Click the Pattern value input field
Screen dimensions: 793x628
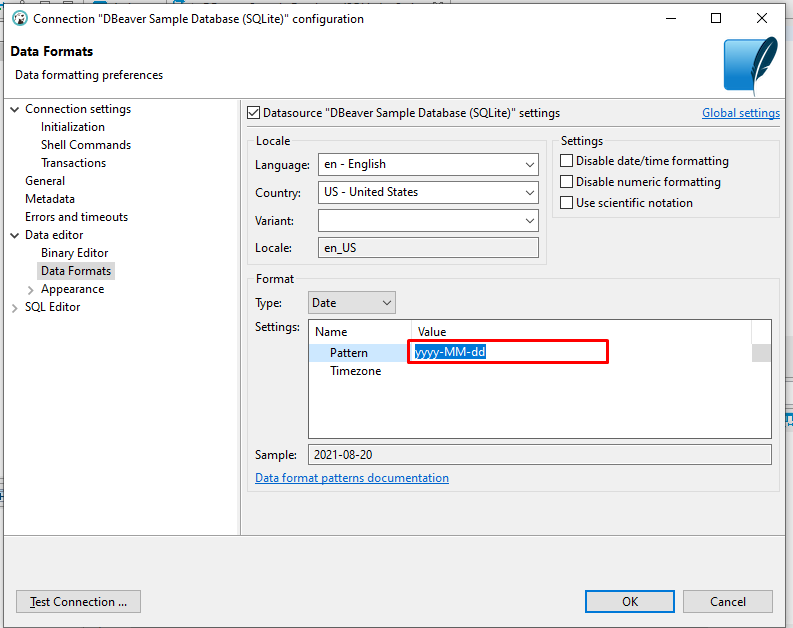click(508, 351)
